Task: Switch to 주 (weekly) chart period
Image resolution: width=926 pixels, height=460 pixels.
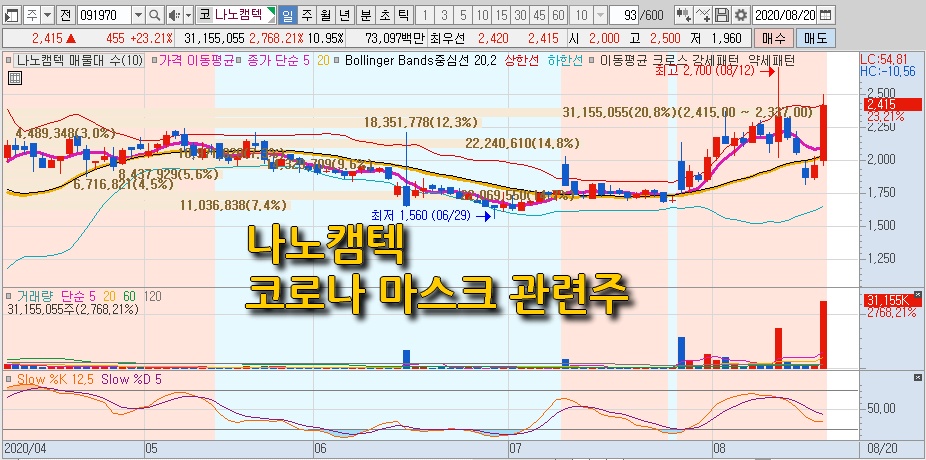Action: (307, 15)
